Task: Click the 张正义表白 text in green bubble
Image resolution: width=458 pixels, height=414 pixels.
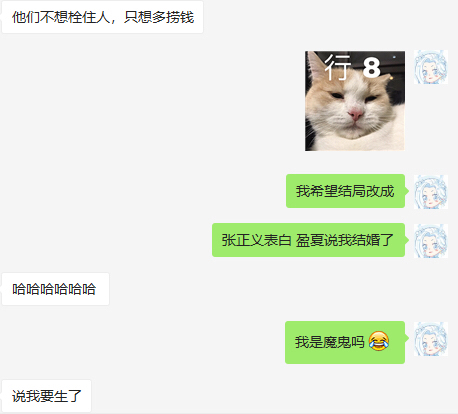Action: click(x=257, y=240)
